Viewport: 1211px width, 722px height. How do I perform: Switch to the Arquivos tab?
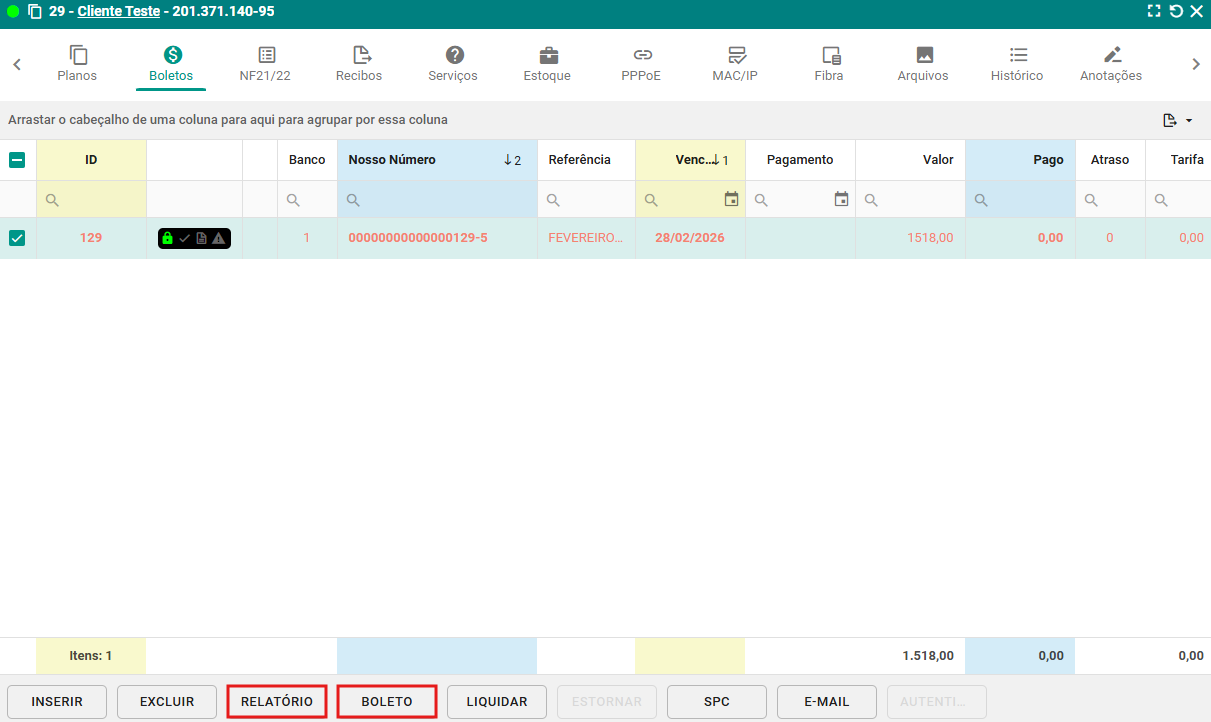pos(923,64)
